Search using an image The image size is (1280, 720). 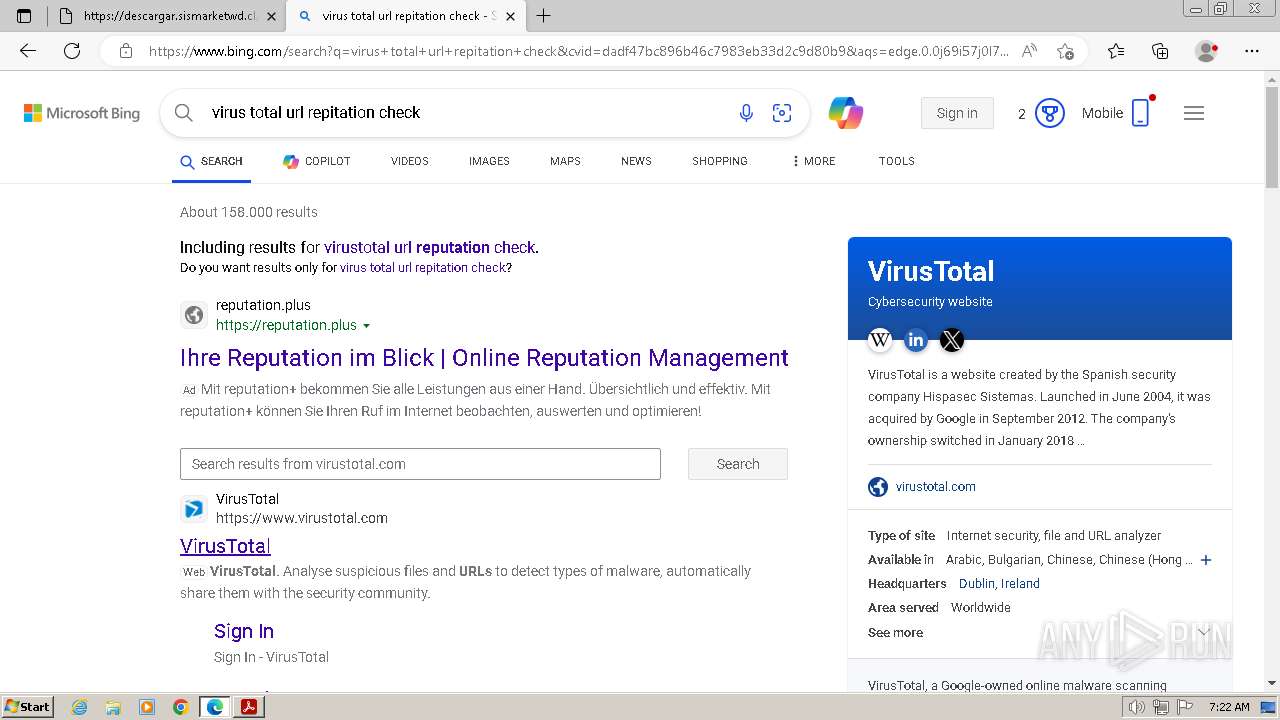point(782,113)
